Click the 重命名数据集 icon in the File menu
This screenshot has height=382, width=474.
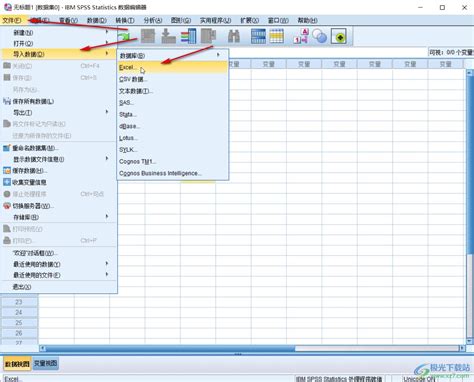click(7, 148)
